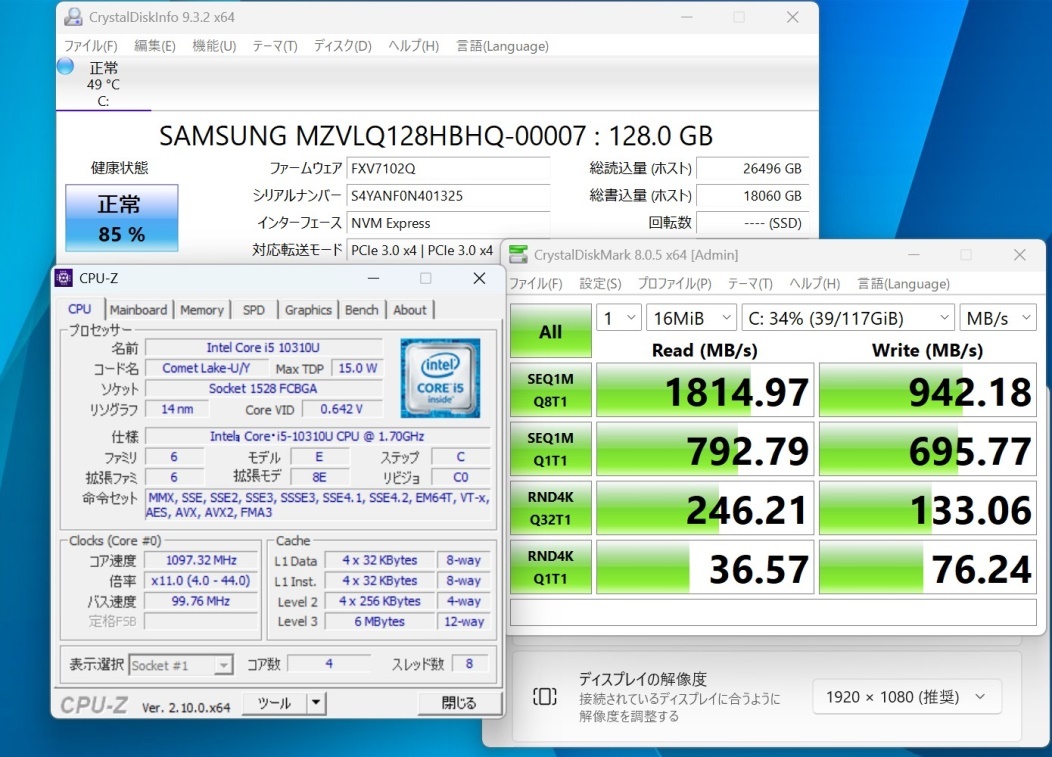Click the RND4K Q1T1 read result 36.57
The height and width of the screenshot is (757, 1052).
(x=705, y=568)
